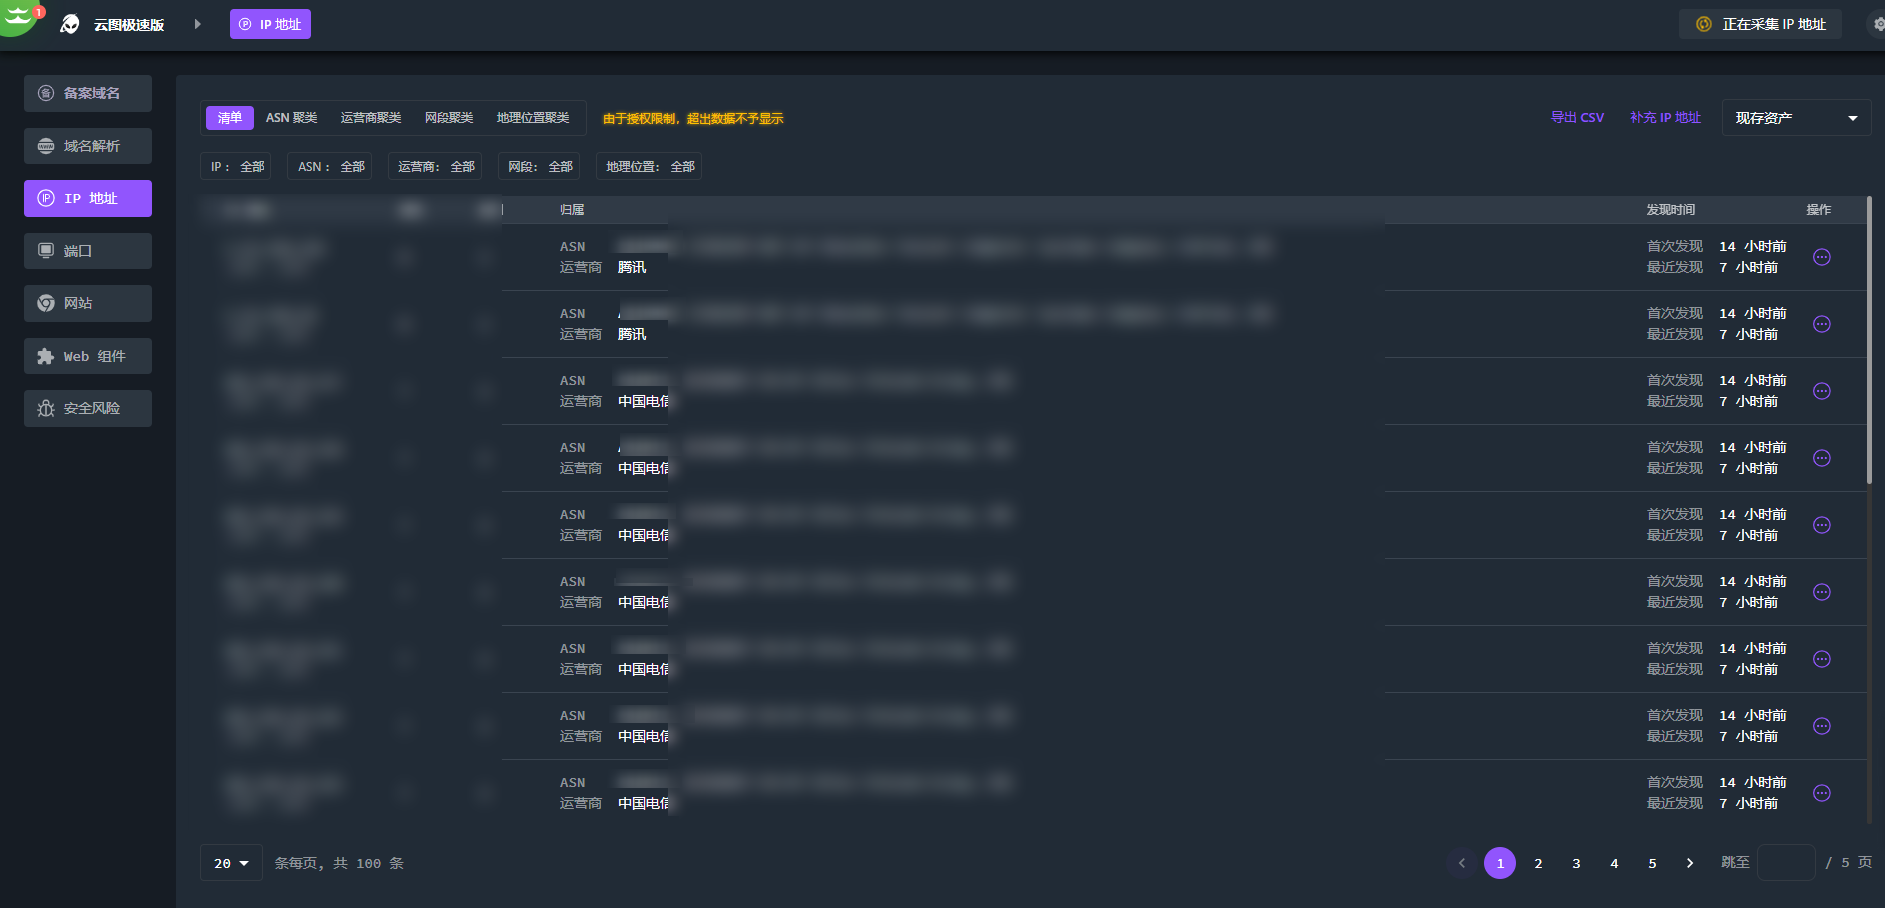This screenshot has height=908, width=1885.
Task: Open the 20 per-page size dropdown
Action: pos(231,863)
